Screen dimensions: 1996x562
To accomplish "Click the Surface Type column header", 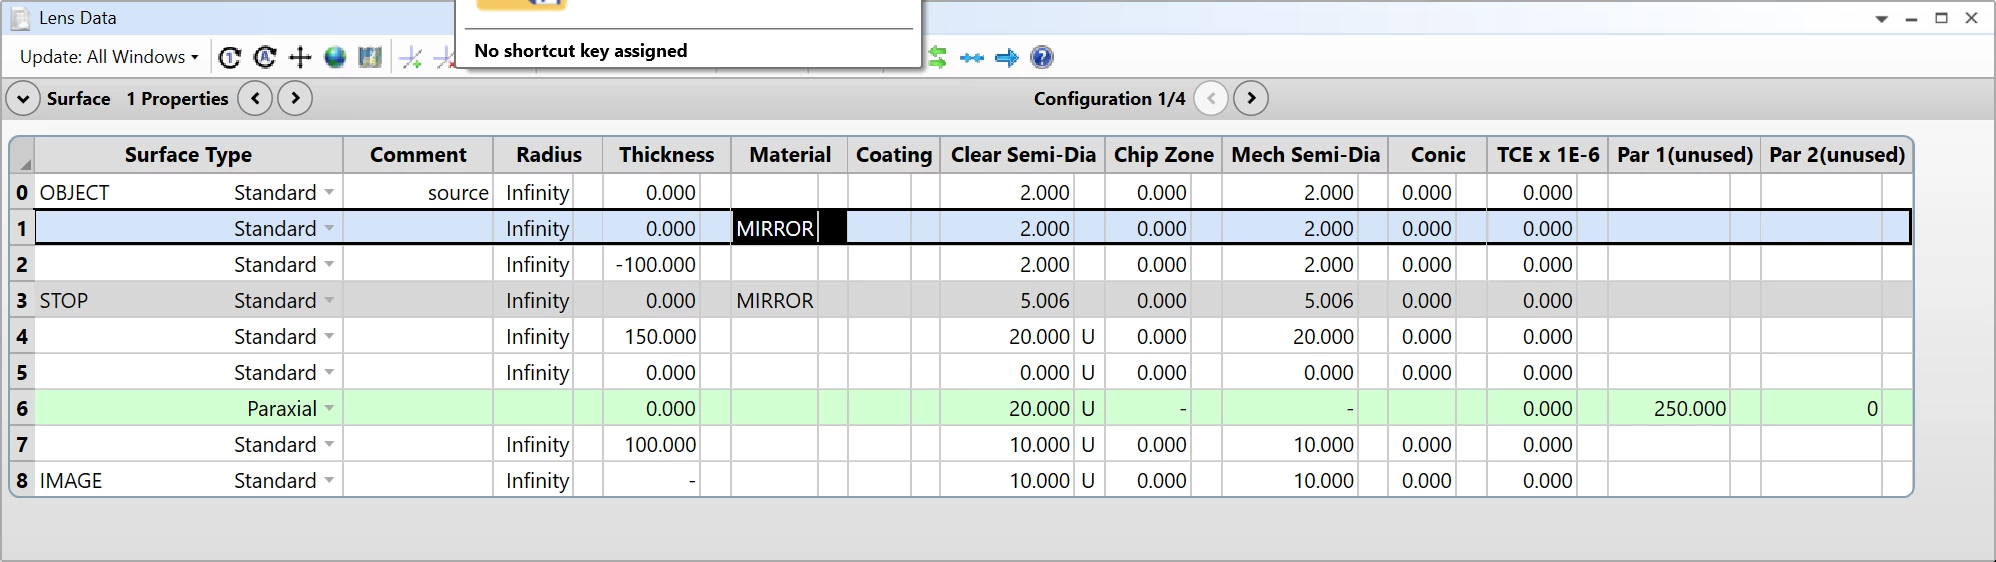I will point(188,155).
